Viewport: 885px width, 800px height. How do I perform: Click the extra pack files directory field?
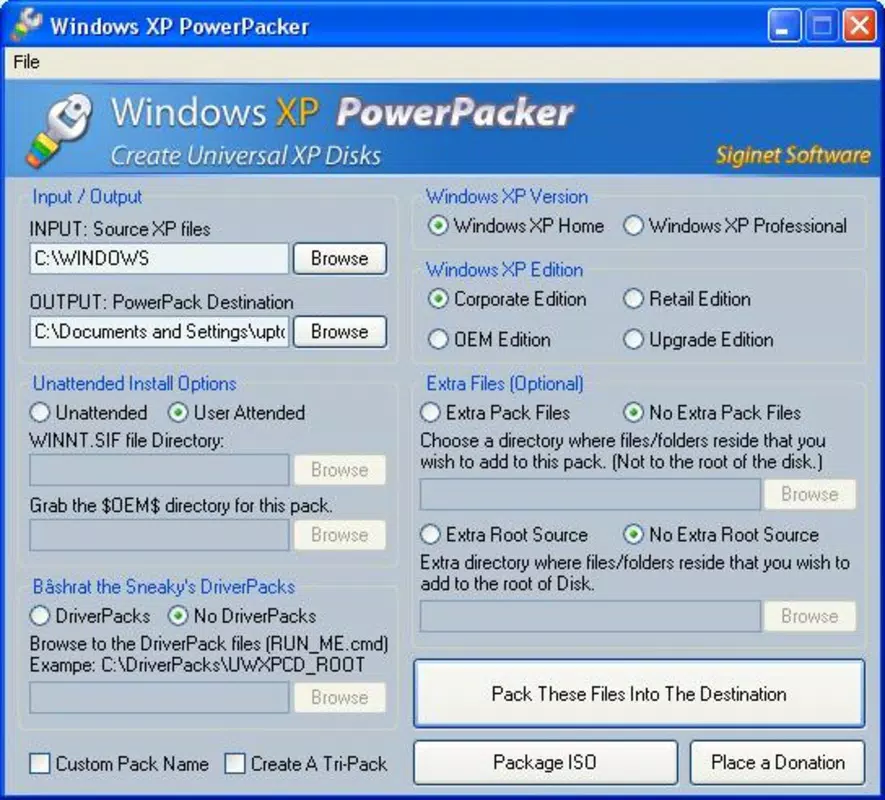pyautogui.click(x=590, y=495)
